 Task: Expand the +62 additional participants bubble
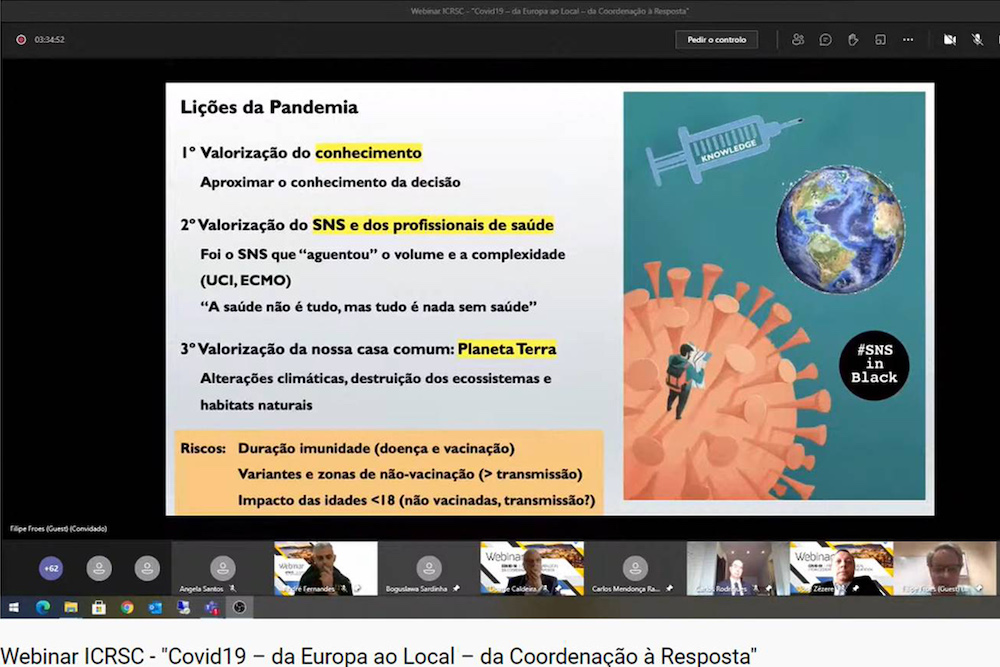point(50,568)
